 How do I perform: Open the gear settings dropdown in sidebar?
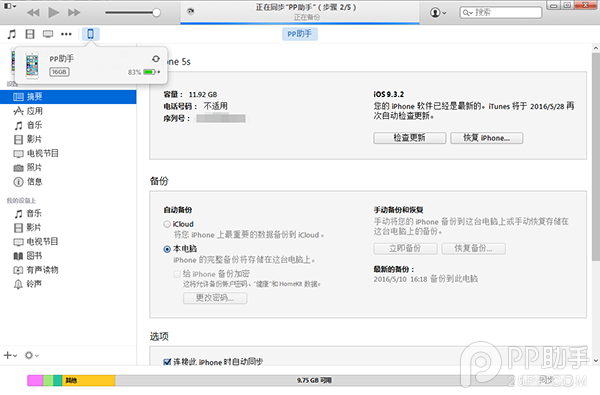point(32,356)
